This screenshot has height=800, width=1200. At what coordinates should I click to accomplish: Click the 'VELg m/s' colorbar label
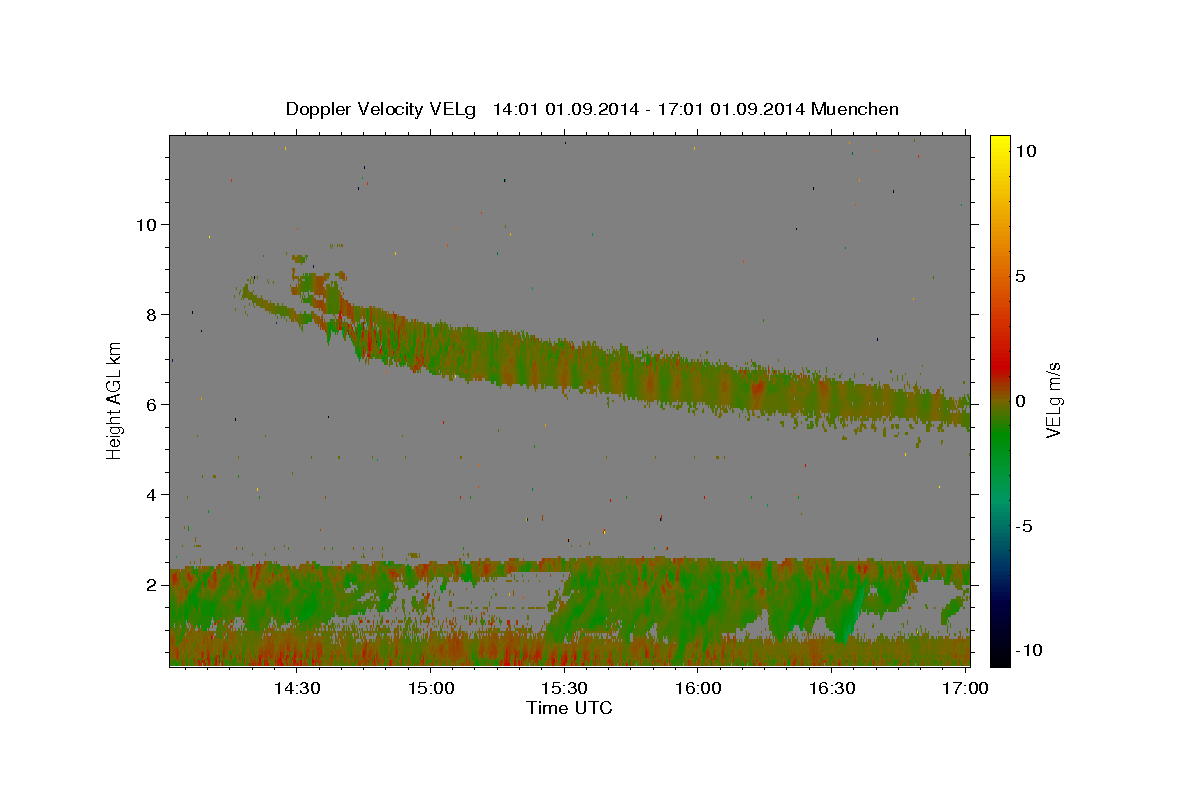pos(1053,400)
